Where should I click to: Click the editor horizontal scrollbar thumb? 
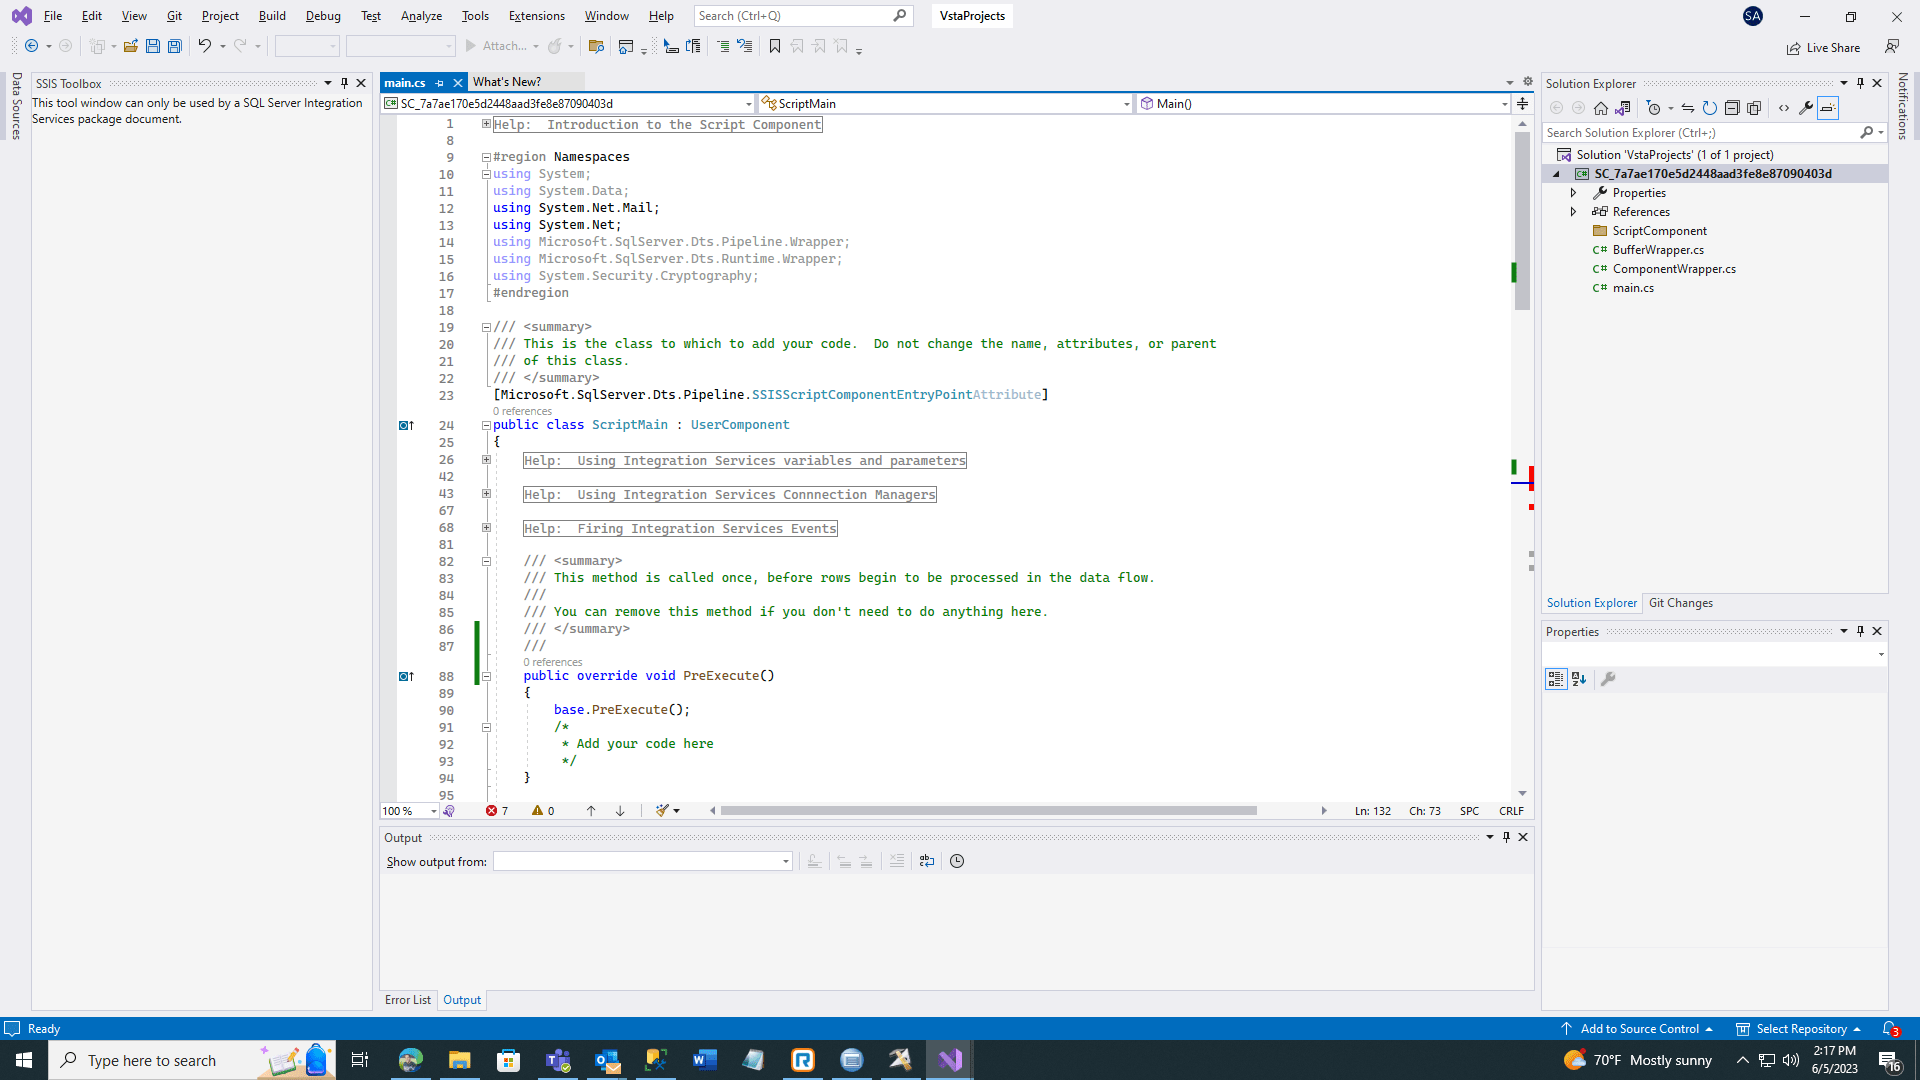[988, 811]
